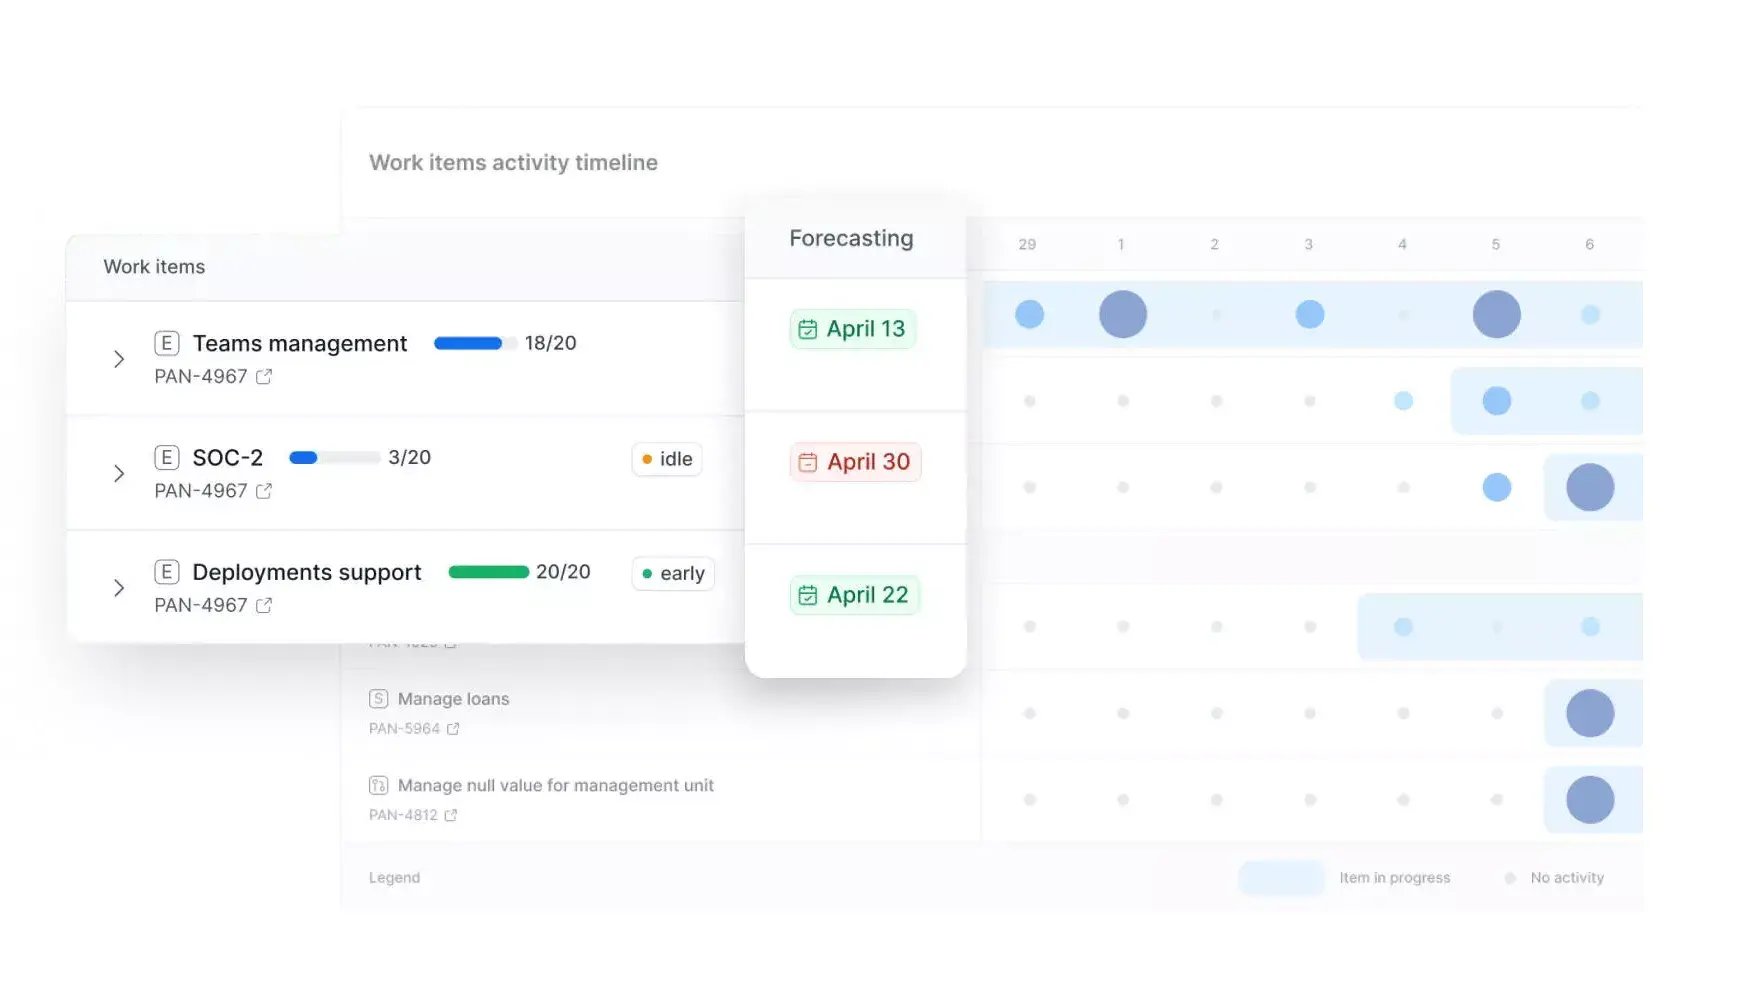Toggle the idle status indicator on SOC-2
The image size is (1755, 1008).
[x=649, y=459]
